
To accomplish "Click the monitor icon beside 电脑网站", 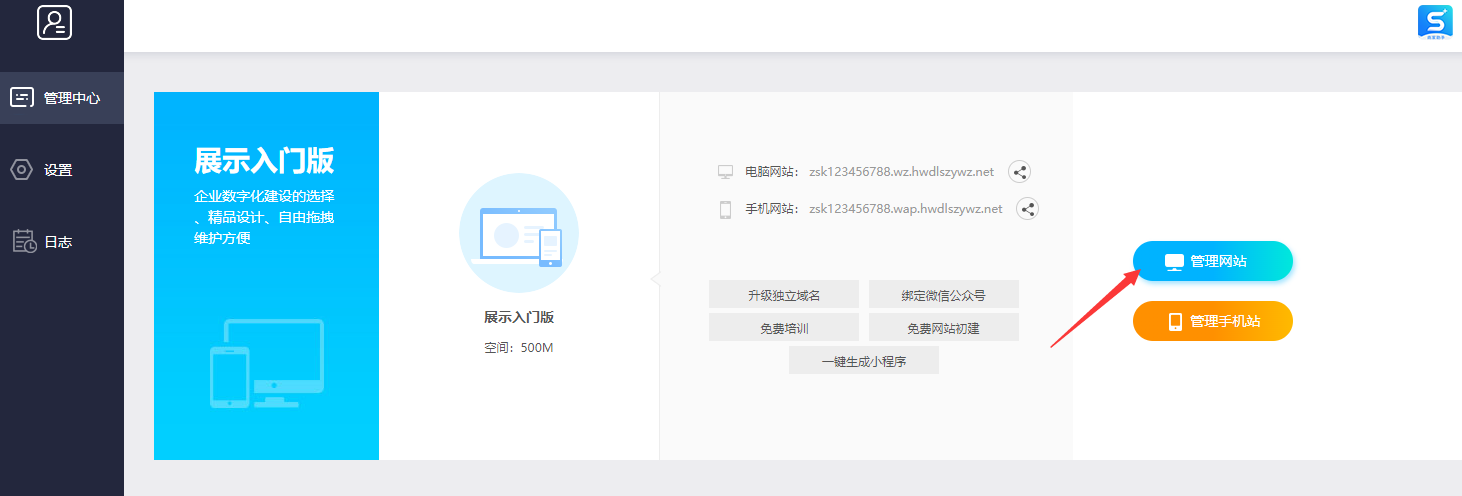I will [725, 172].
